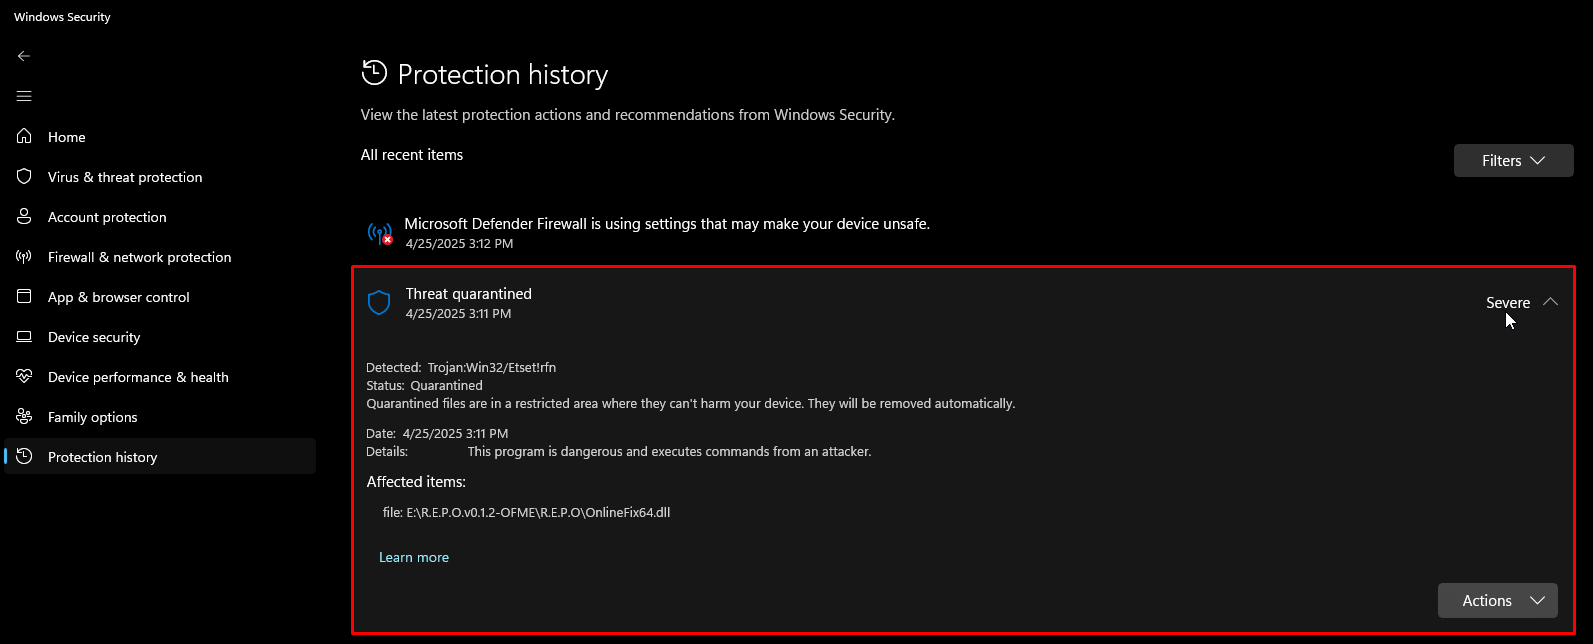
Task: Open the Actions dropdown button
Action: click(1497, 600)
